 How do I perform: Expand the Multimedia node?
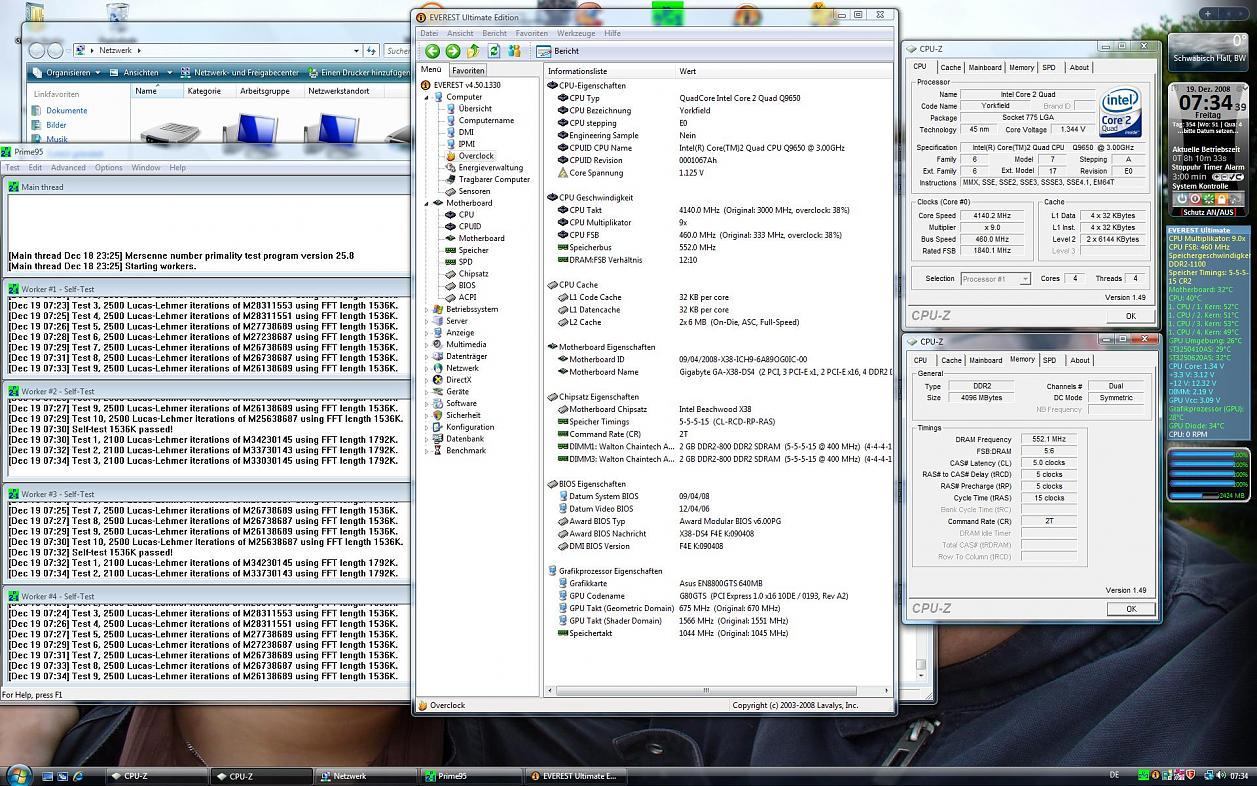(426, 344)
